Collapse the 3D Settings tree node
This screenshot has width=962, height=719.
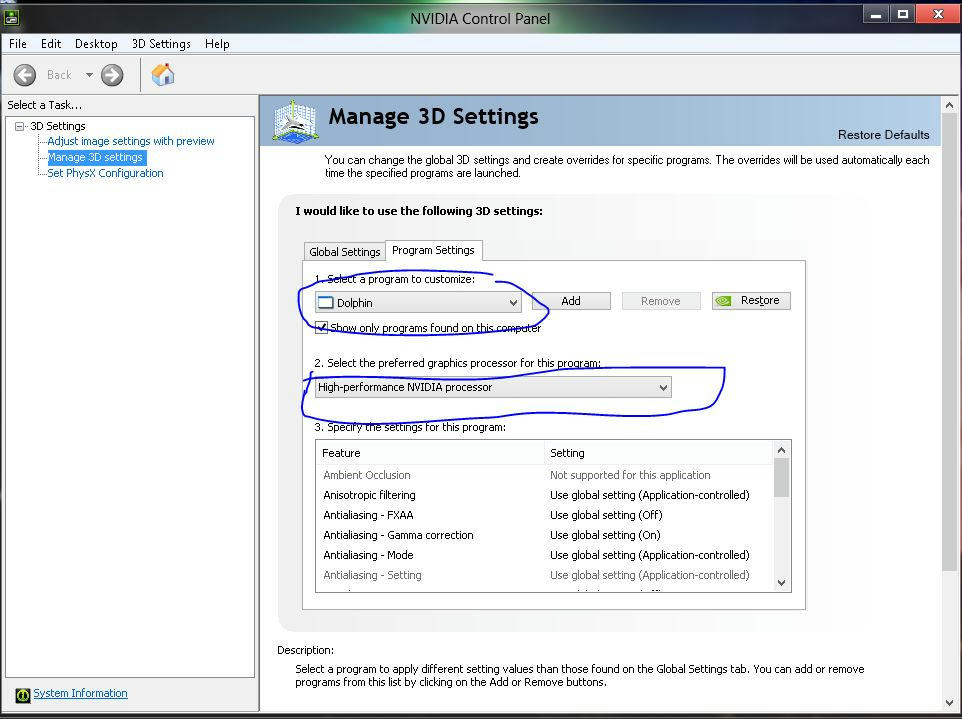(20, 126)
